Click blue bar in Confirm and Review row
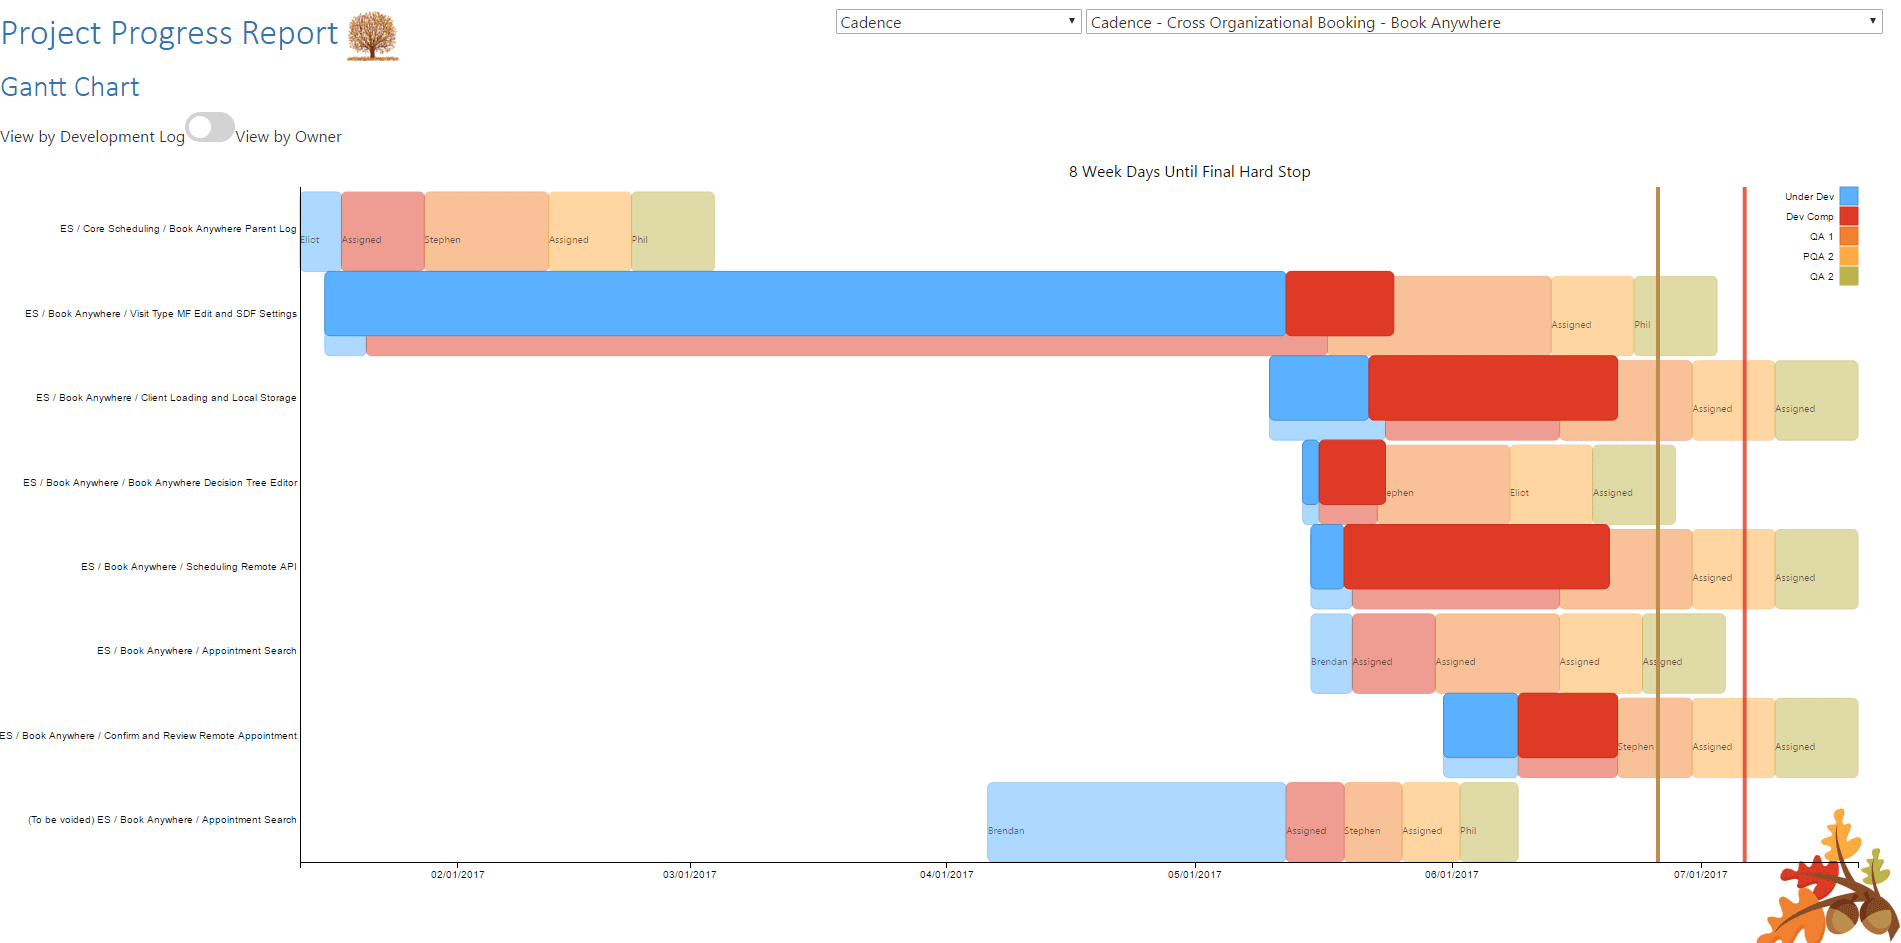The image size is (1901, 943). 1480,725
